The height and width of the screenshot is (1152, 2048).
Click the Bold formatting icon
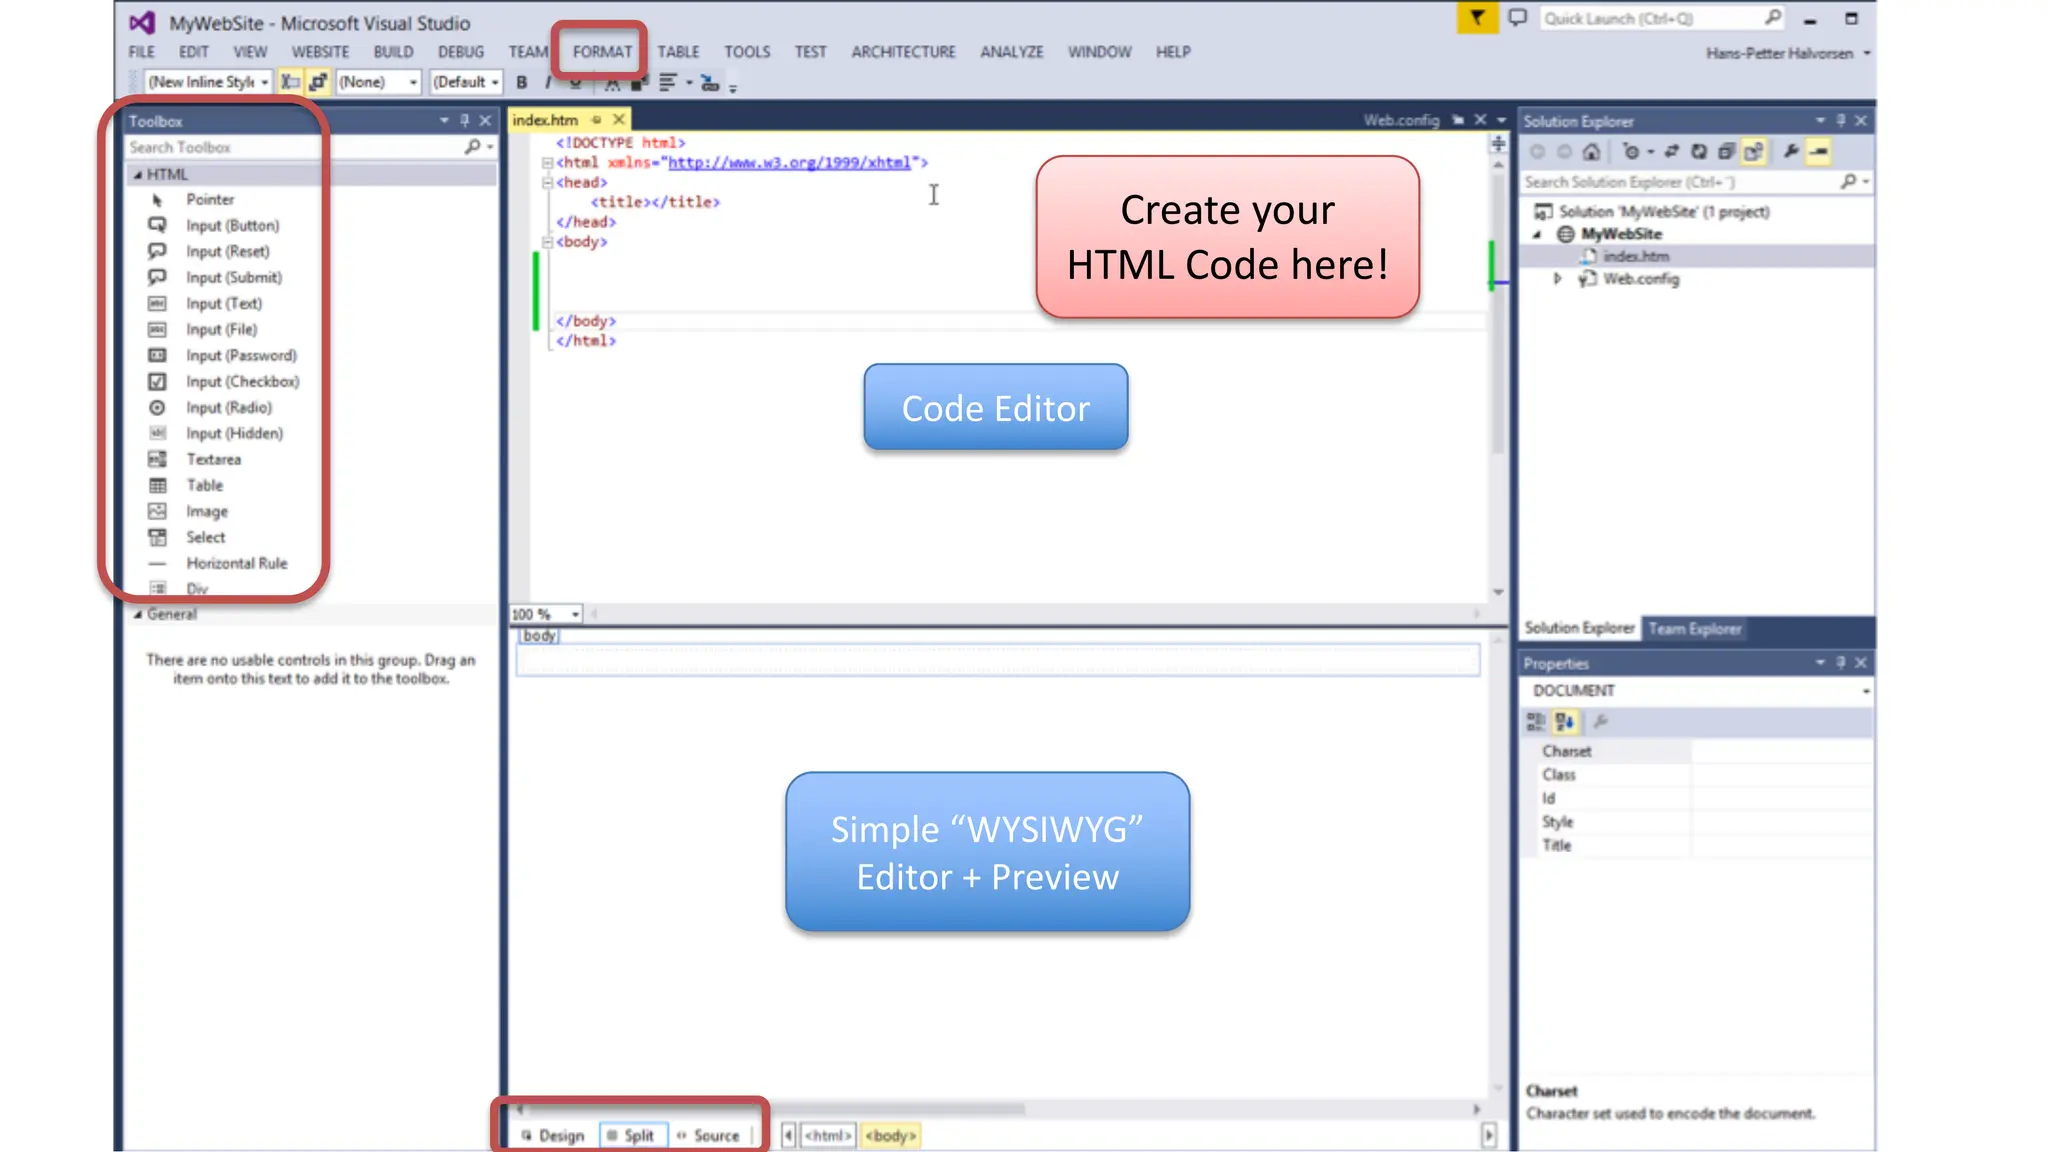pyautogui.click(x=521, y=82)
